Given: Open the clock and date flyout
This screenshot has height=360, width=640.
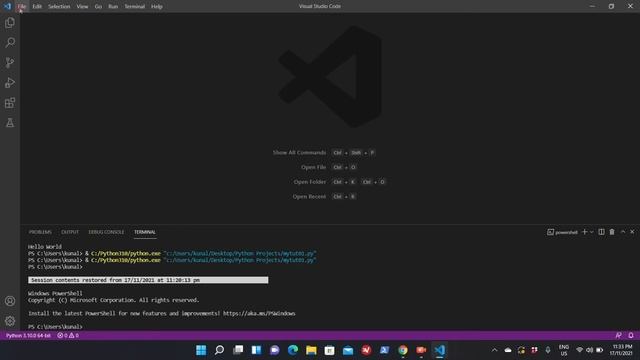Looking at the screenshot, I should [x=622, y=350].
